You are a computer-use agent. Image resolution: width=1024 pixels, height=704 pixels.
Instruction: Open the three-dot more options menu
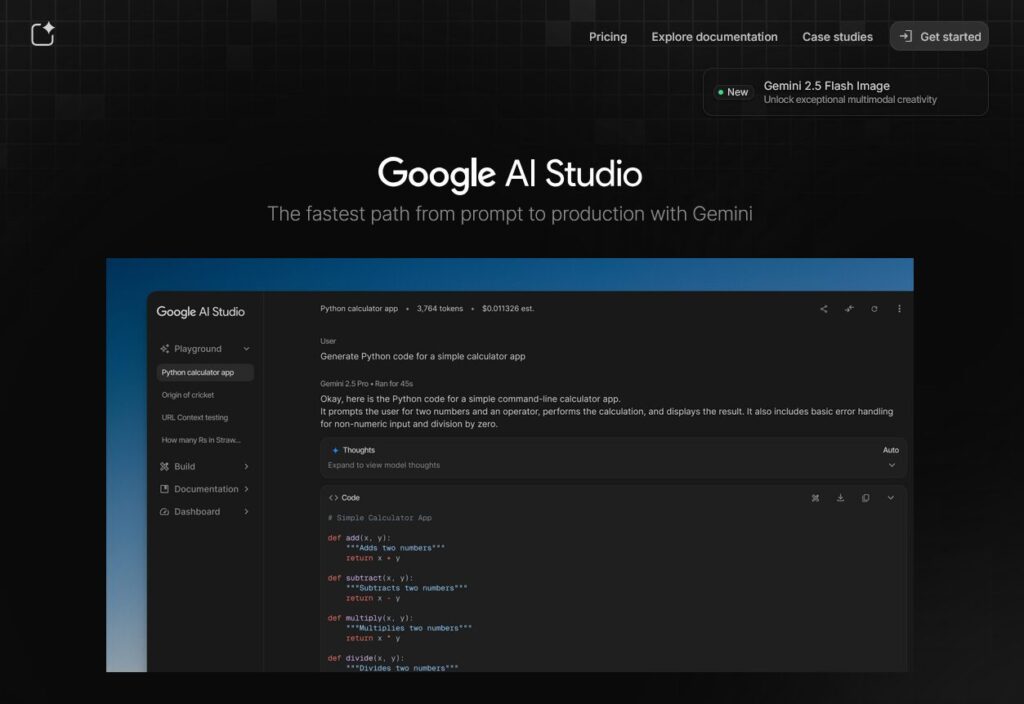click(x=899, y=309)
